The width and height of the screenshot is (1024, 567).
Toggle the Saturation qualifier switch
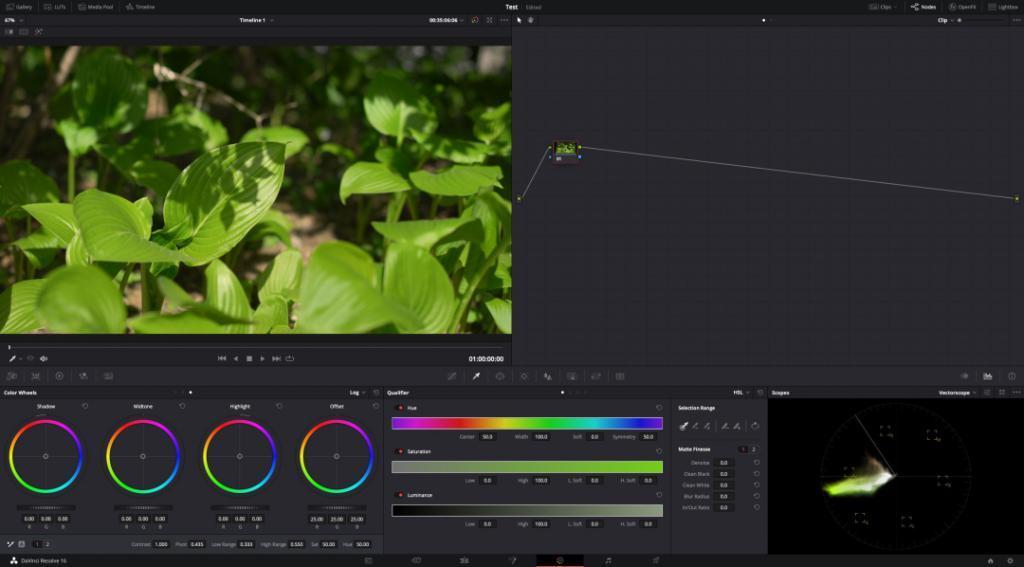(400, 451)
